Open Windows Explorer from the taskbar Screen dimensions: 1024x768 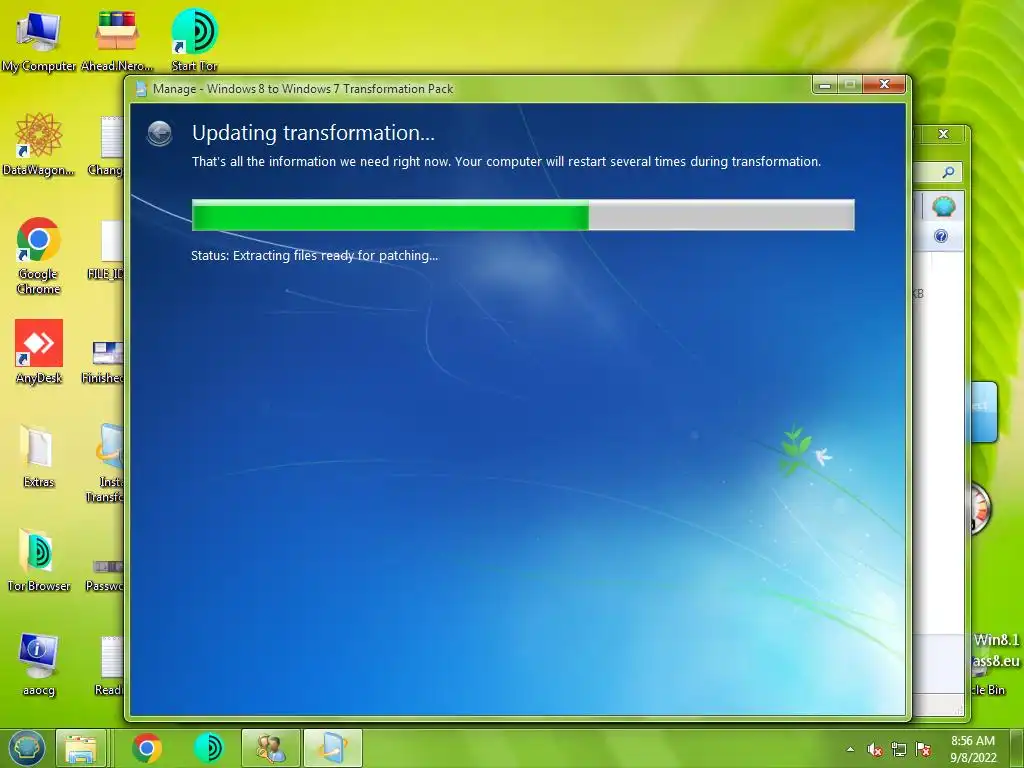point(81,748)
